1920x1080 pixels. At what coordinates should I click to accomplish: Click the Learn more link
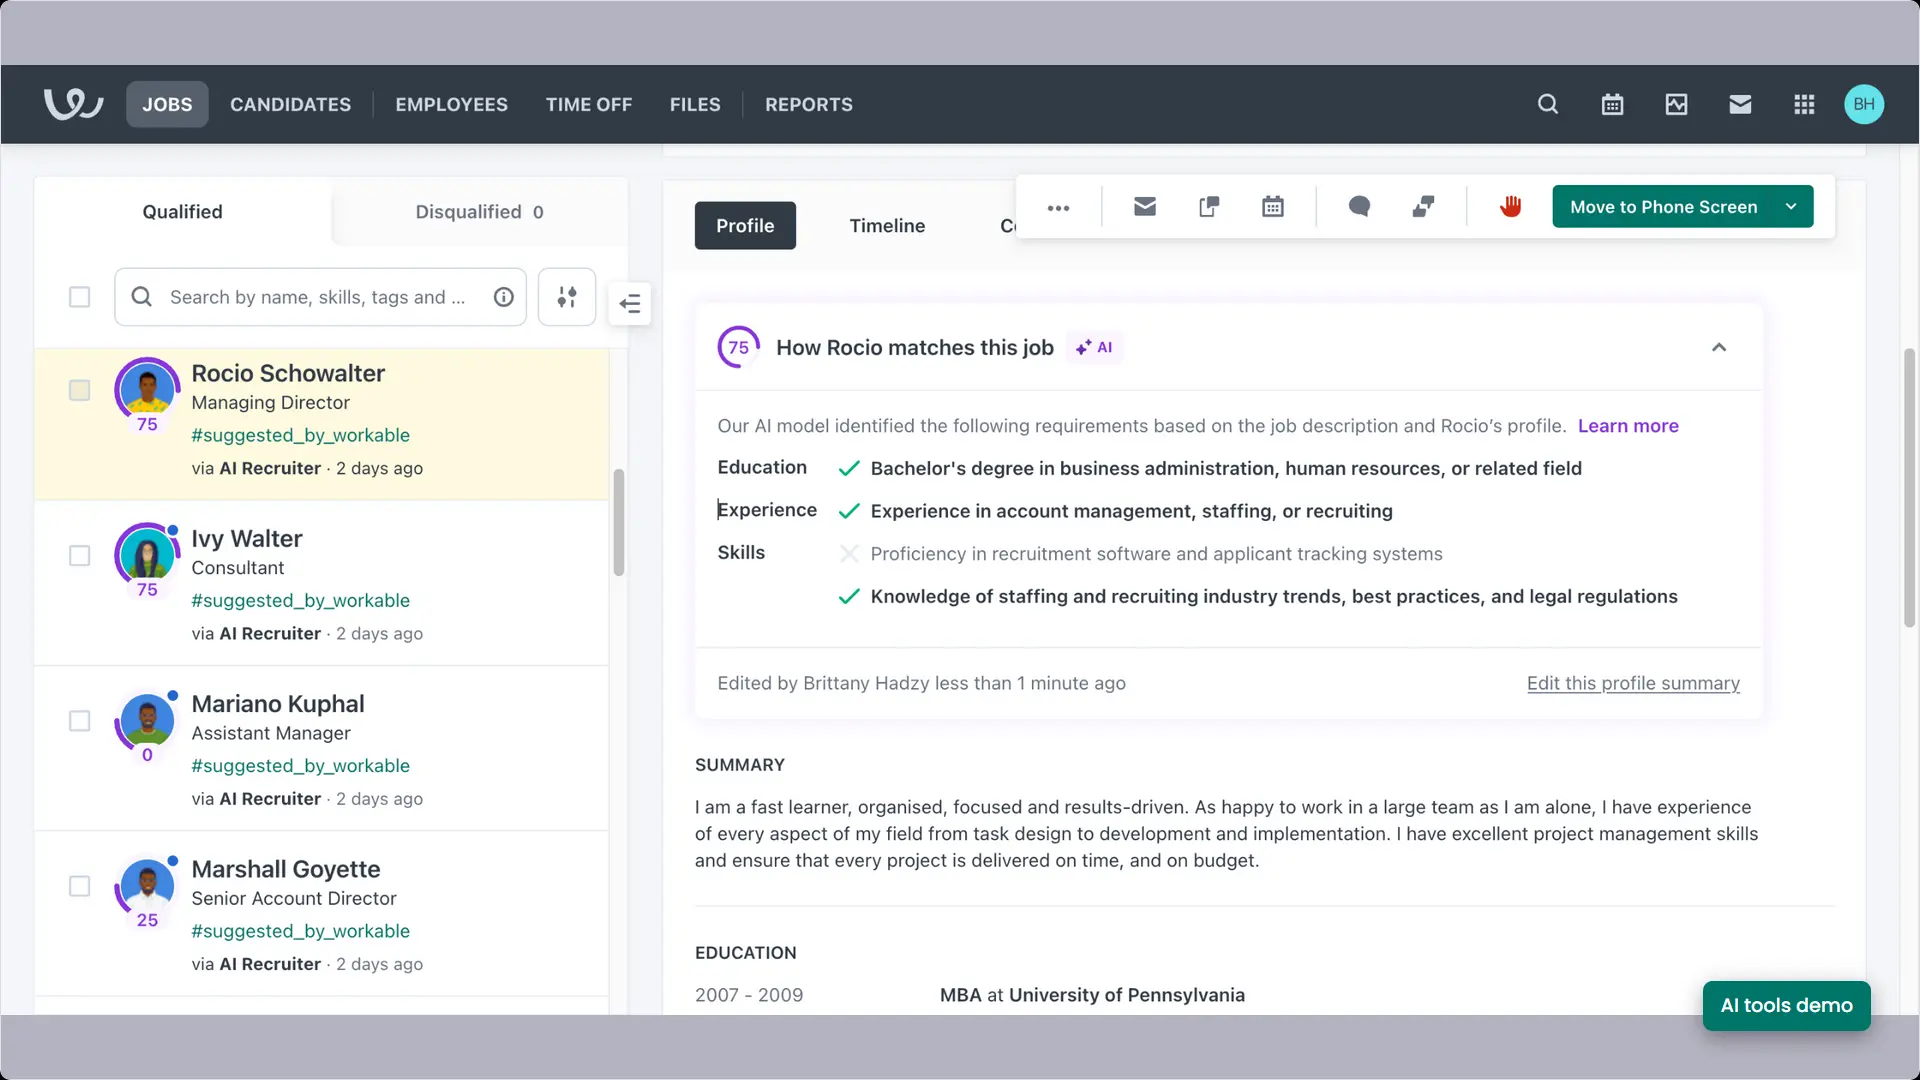[x=1628, y=425]
